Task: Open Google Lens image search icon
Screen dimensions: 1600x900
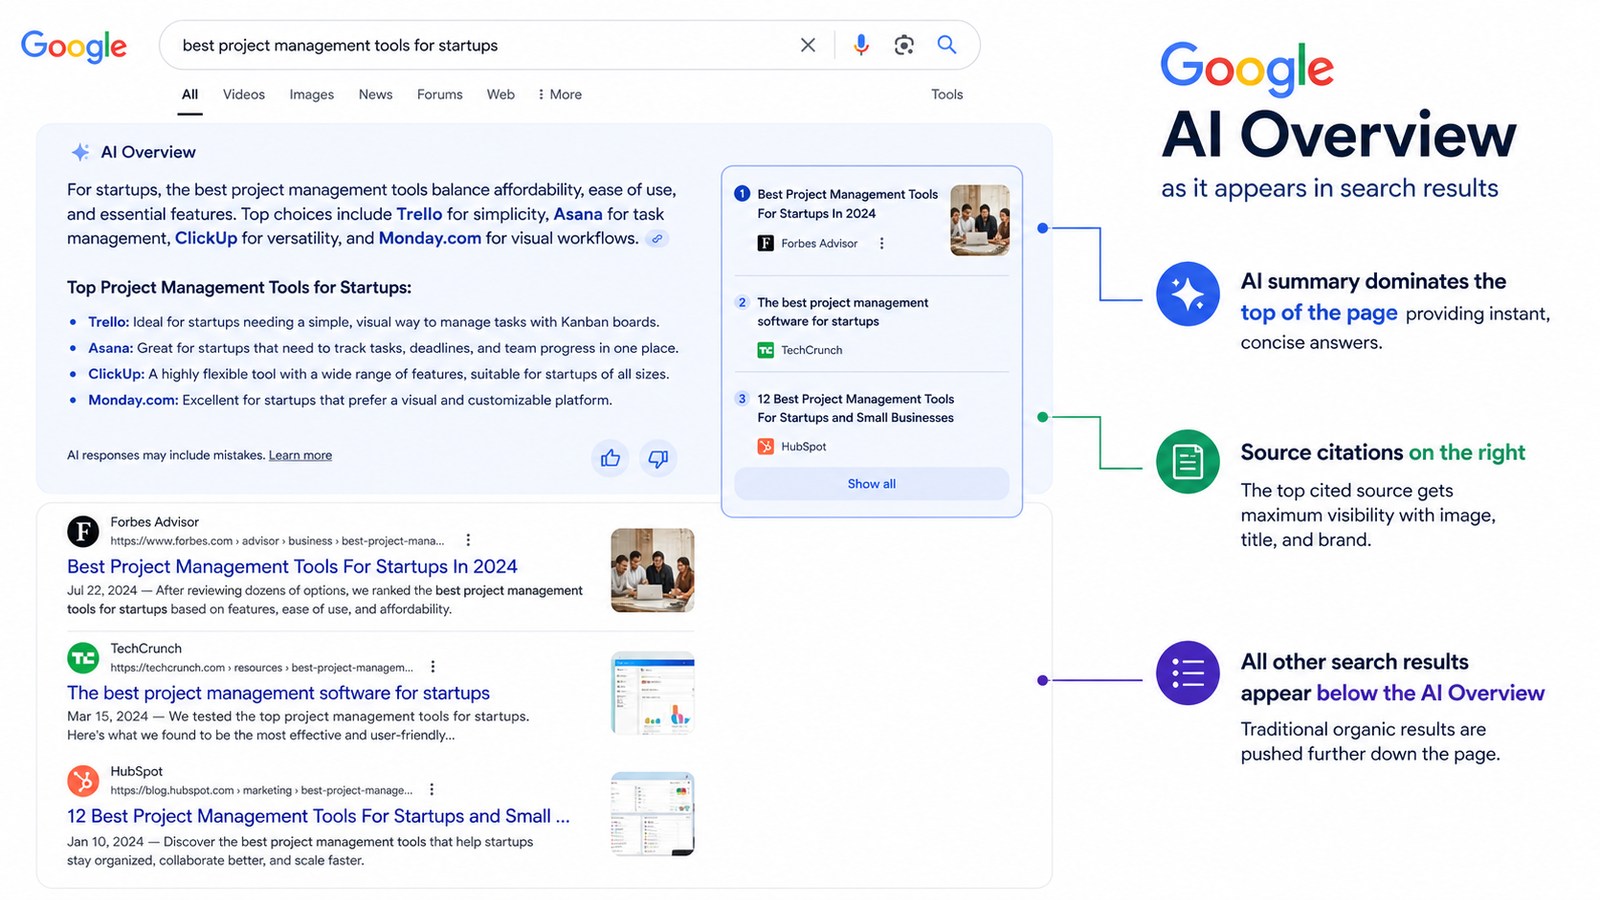Action: click(x=904, y=45)
